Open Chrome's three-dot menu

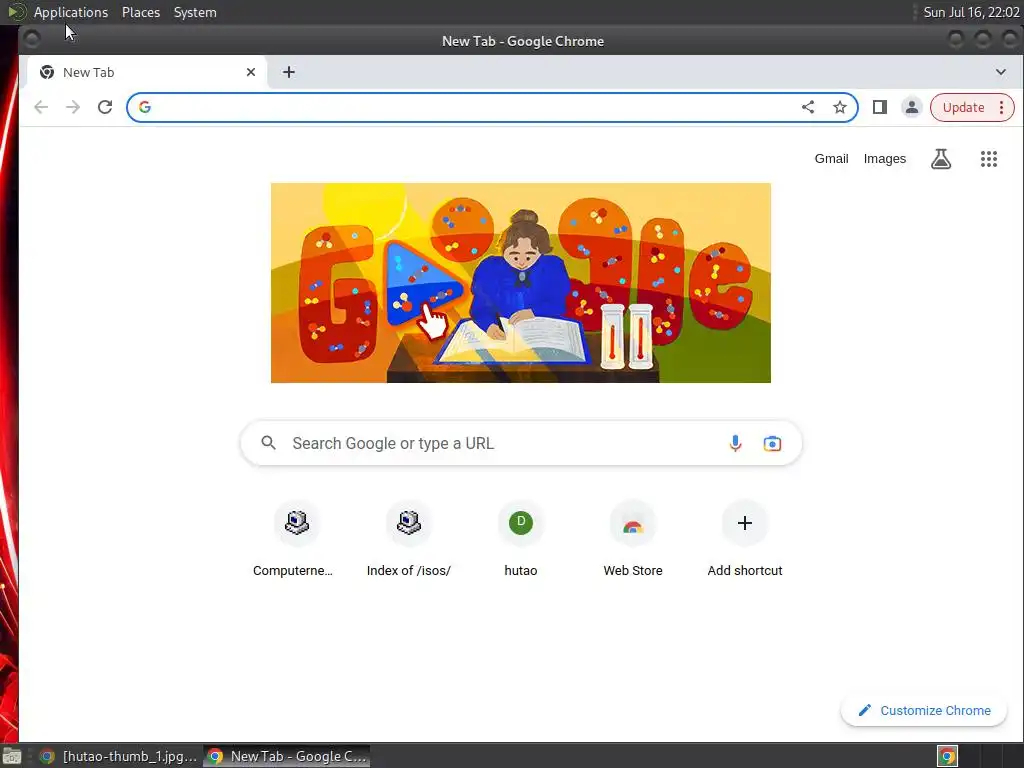pyautogui.click(x=1001, y=107)
